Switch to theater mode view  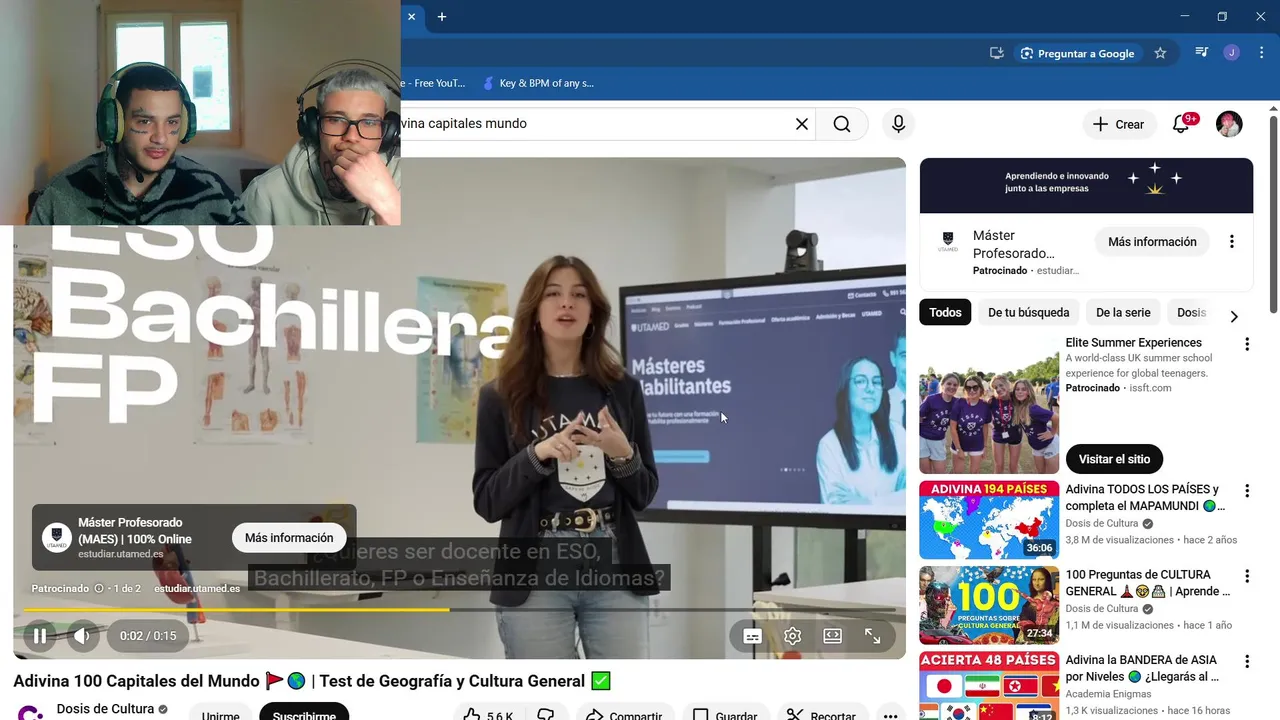pyautogui.click(x=832, y=636)
